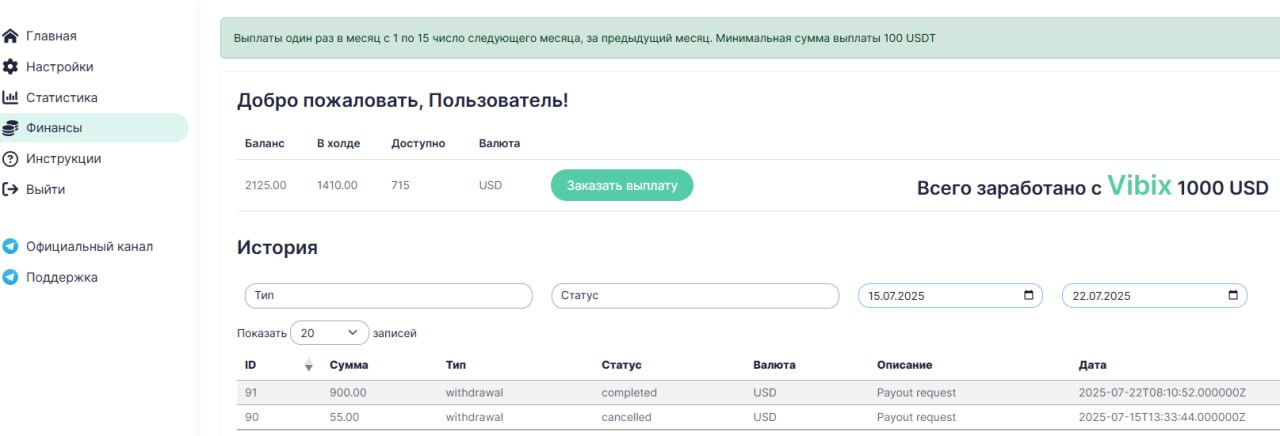Click the coins icon for Финансы
Screen dimensions: 1280x436
[11, 128]
